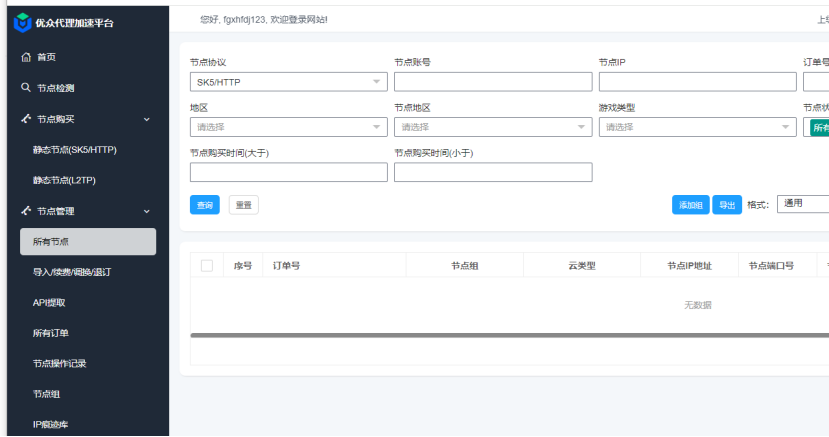Screen dimensions: 829x437
Task: Open the 地区 dropdown
Action: coord(288,127)
